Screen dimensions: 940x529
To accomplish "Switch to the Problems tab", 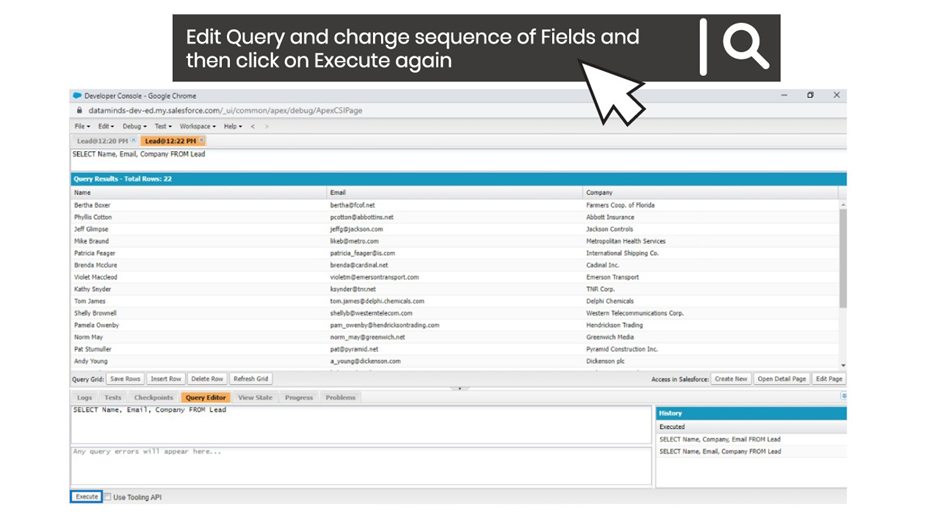I will 341,398.
